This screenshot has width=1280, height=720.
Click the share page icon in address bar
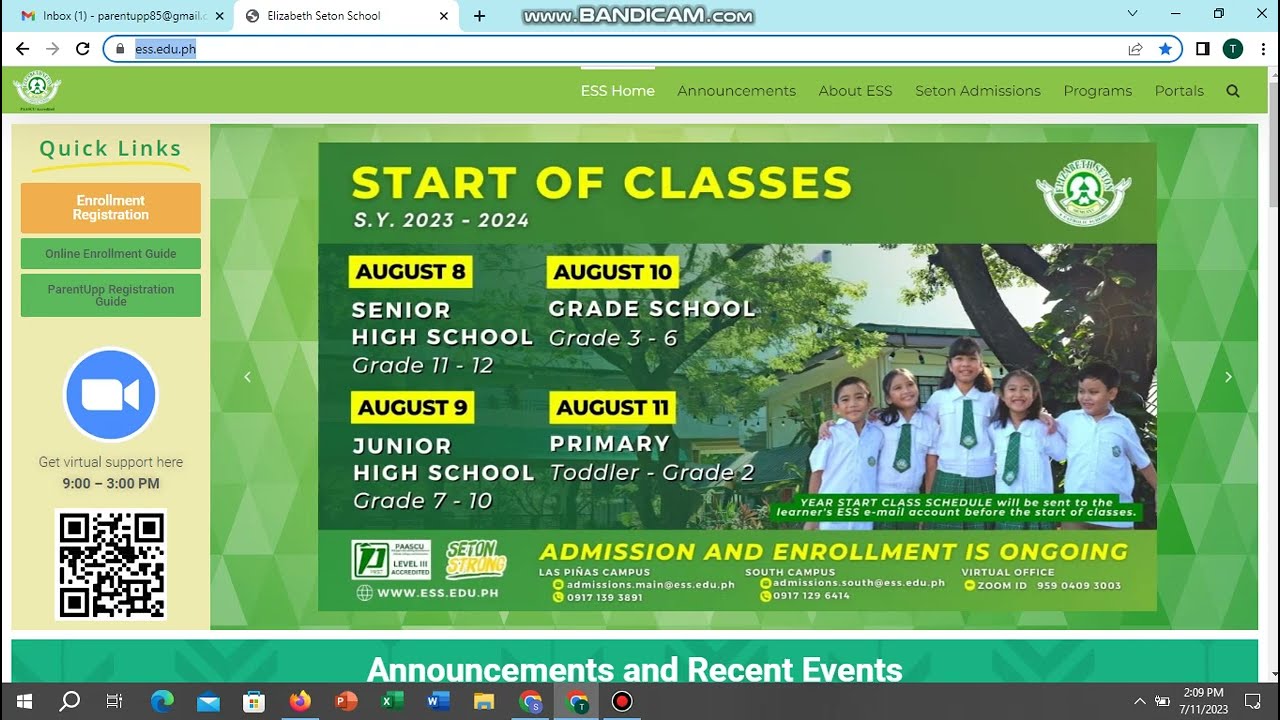point(1135,48)
